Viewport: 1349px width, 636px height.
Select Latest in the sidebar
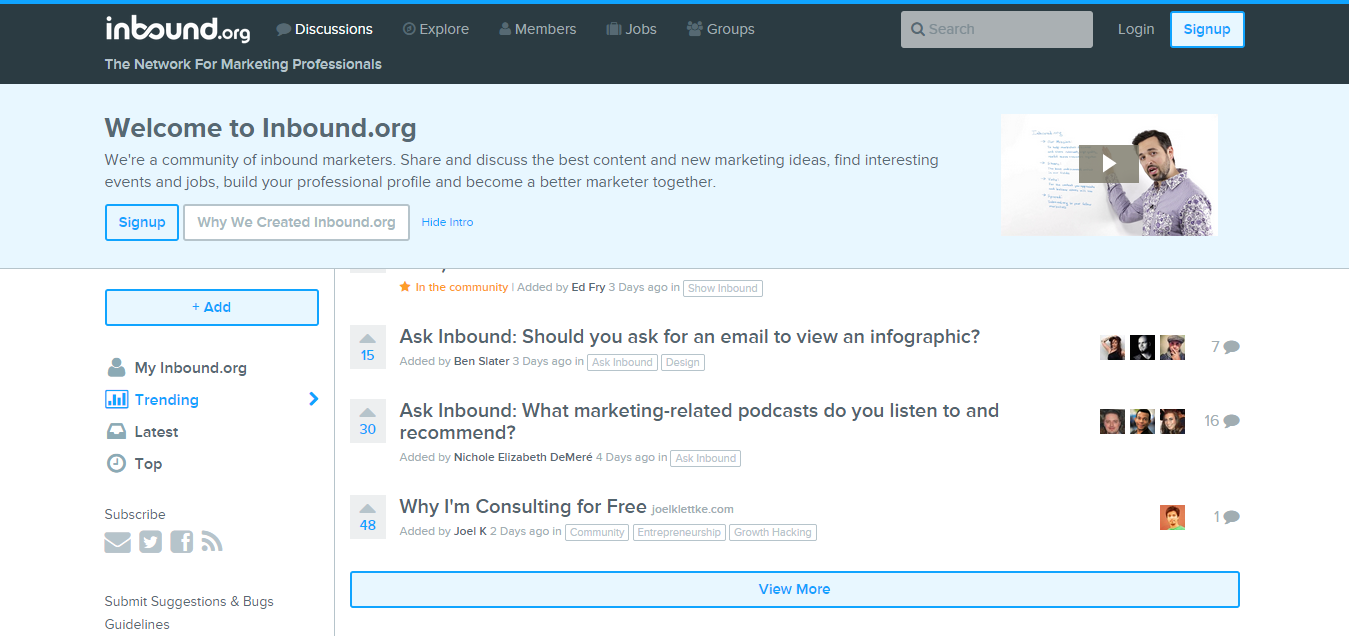coord(142,432)
